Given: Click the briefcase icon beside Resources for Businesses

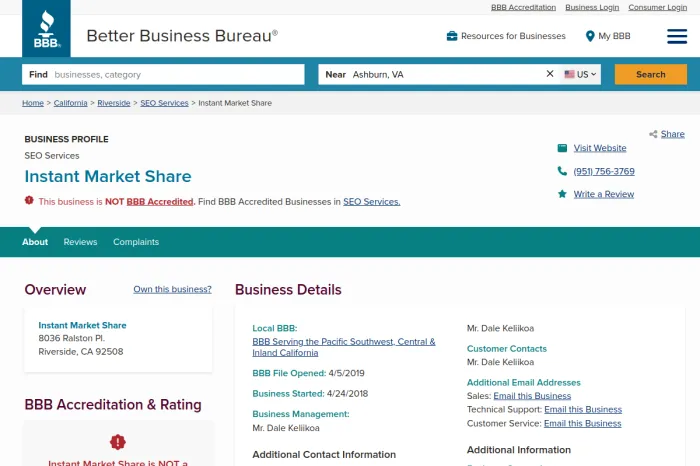Looking at the screenshot, I should click(x=452, y=36).
